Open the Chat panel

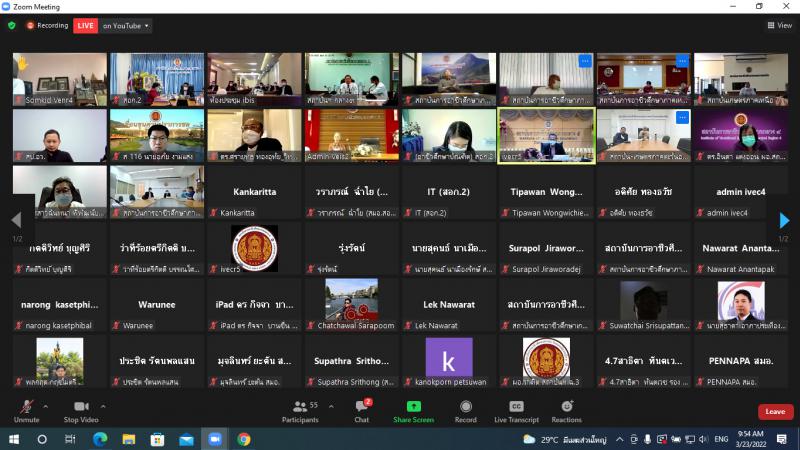coord(362,411)
